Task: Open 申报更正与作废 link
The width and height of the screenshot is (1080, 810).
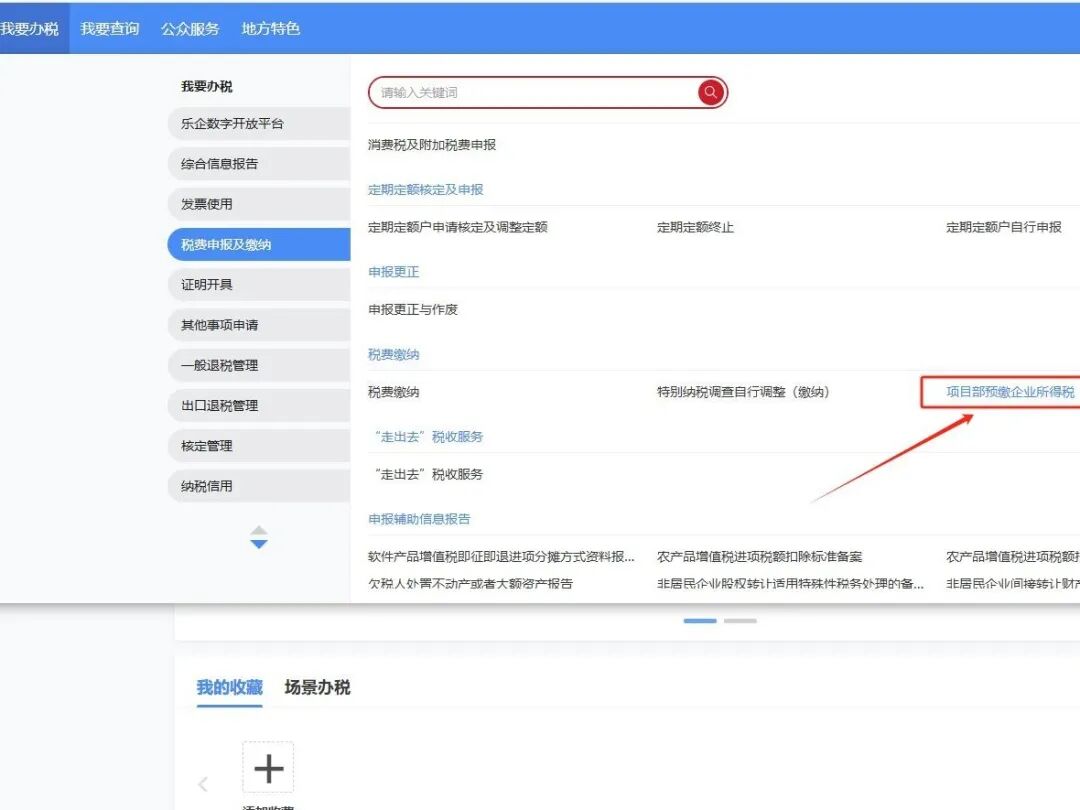Action: click(x=413, y=309)
